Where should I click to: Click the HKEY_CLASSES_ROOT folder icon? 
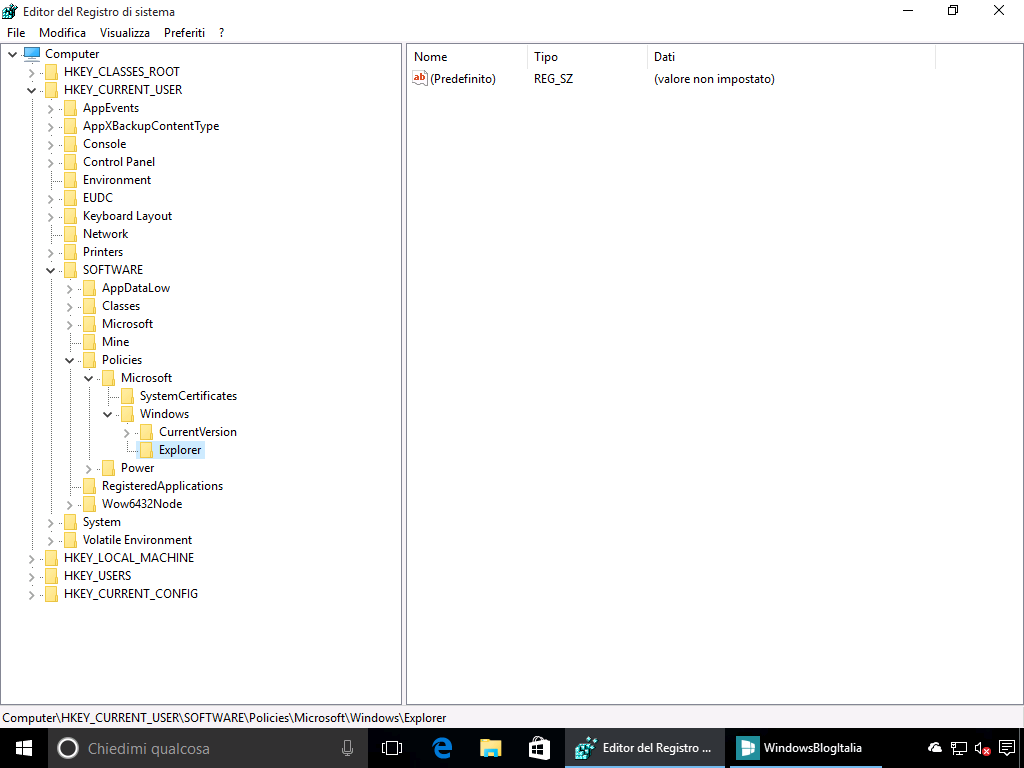click(x=51, y=72)
